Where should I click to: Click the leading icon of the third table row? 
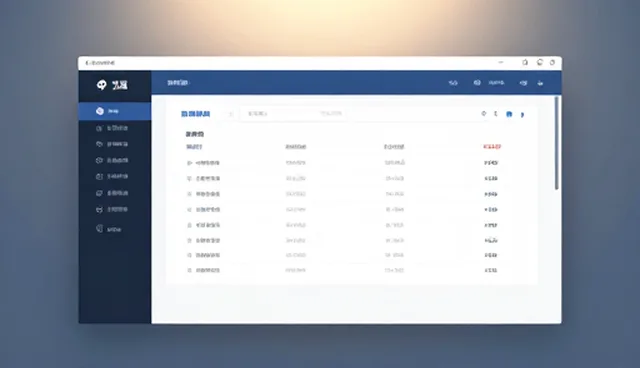pyautogui.click(x=189, y=194)
